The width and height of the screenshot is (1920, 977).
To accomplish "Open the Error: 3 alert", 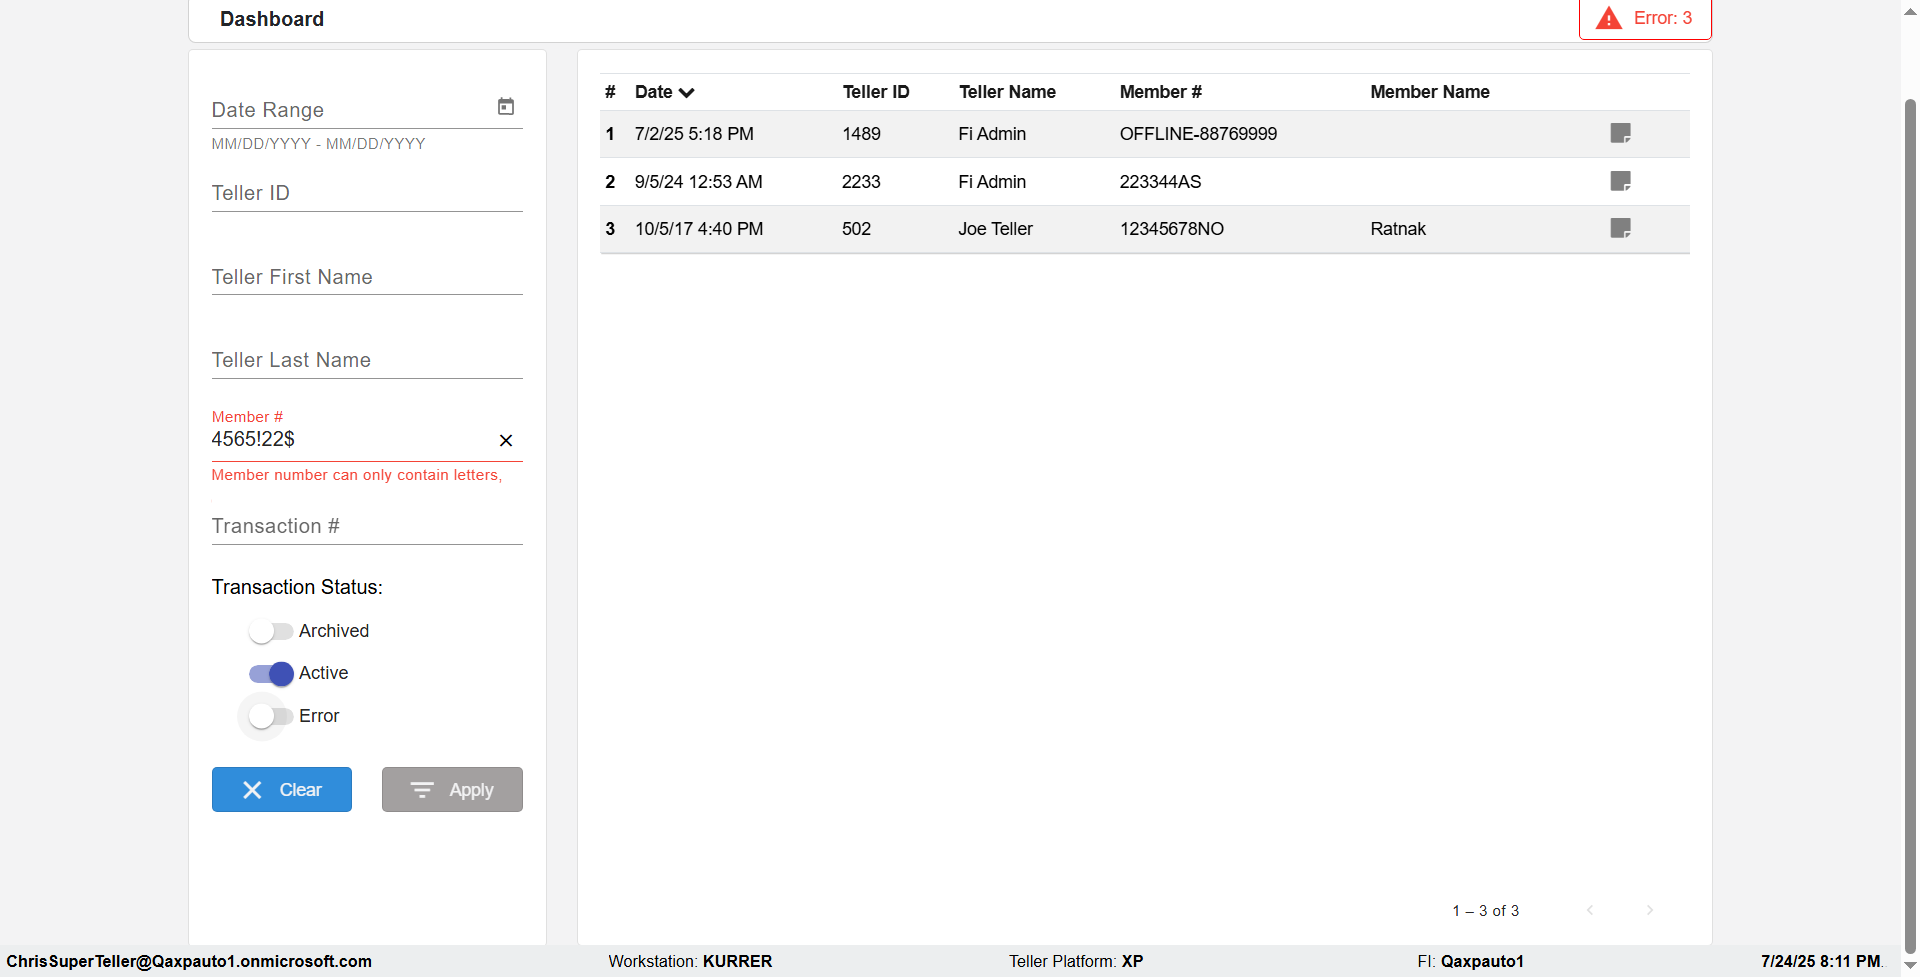I will 1646,19.
